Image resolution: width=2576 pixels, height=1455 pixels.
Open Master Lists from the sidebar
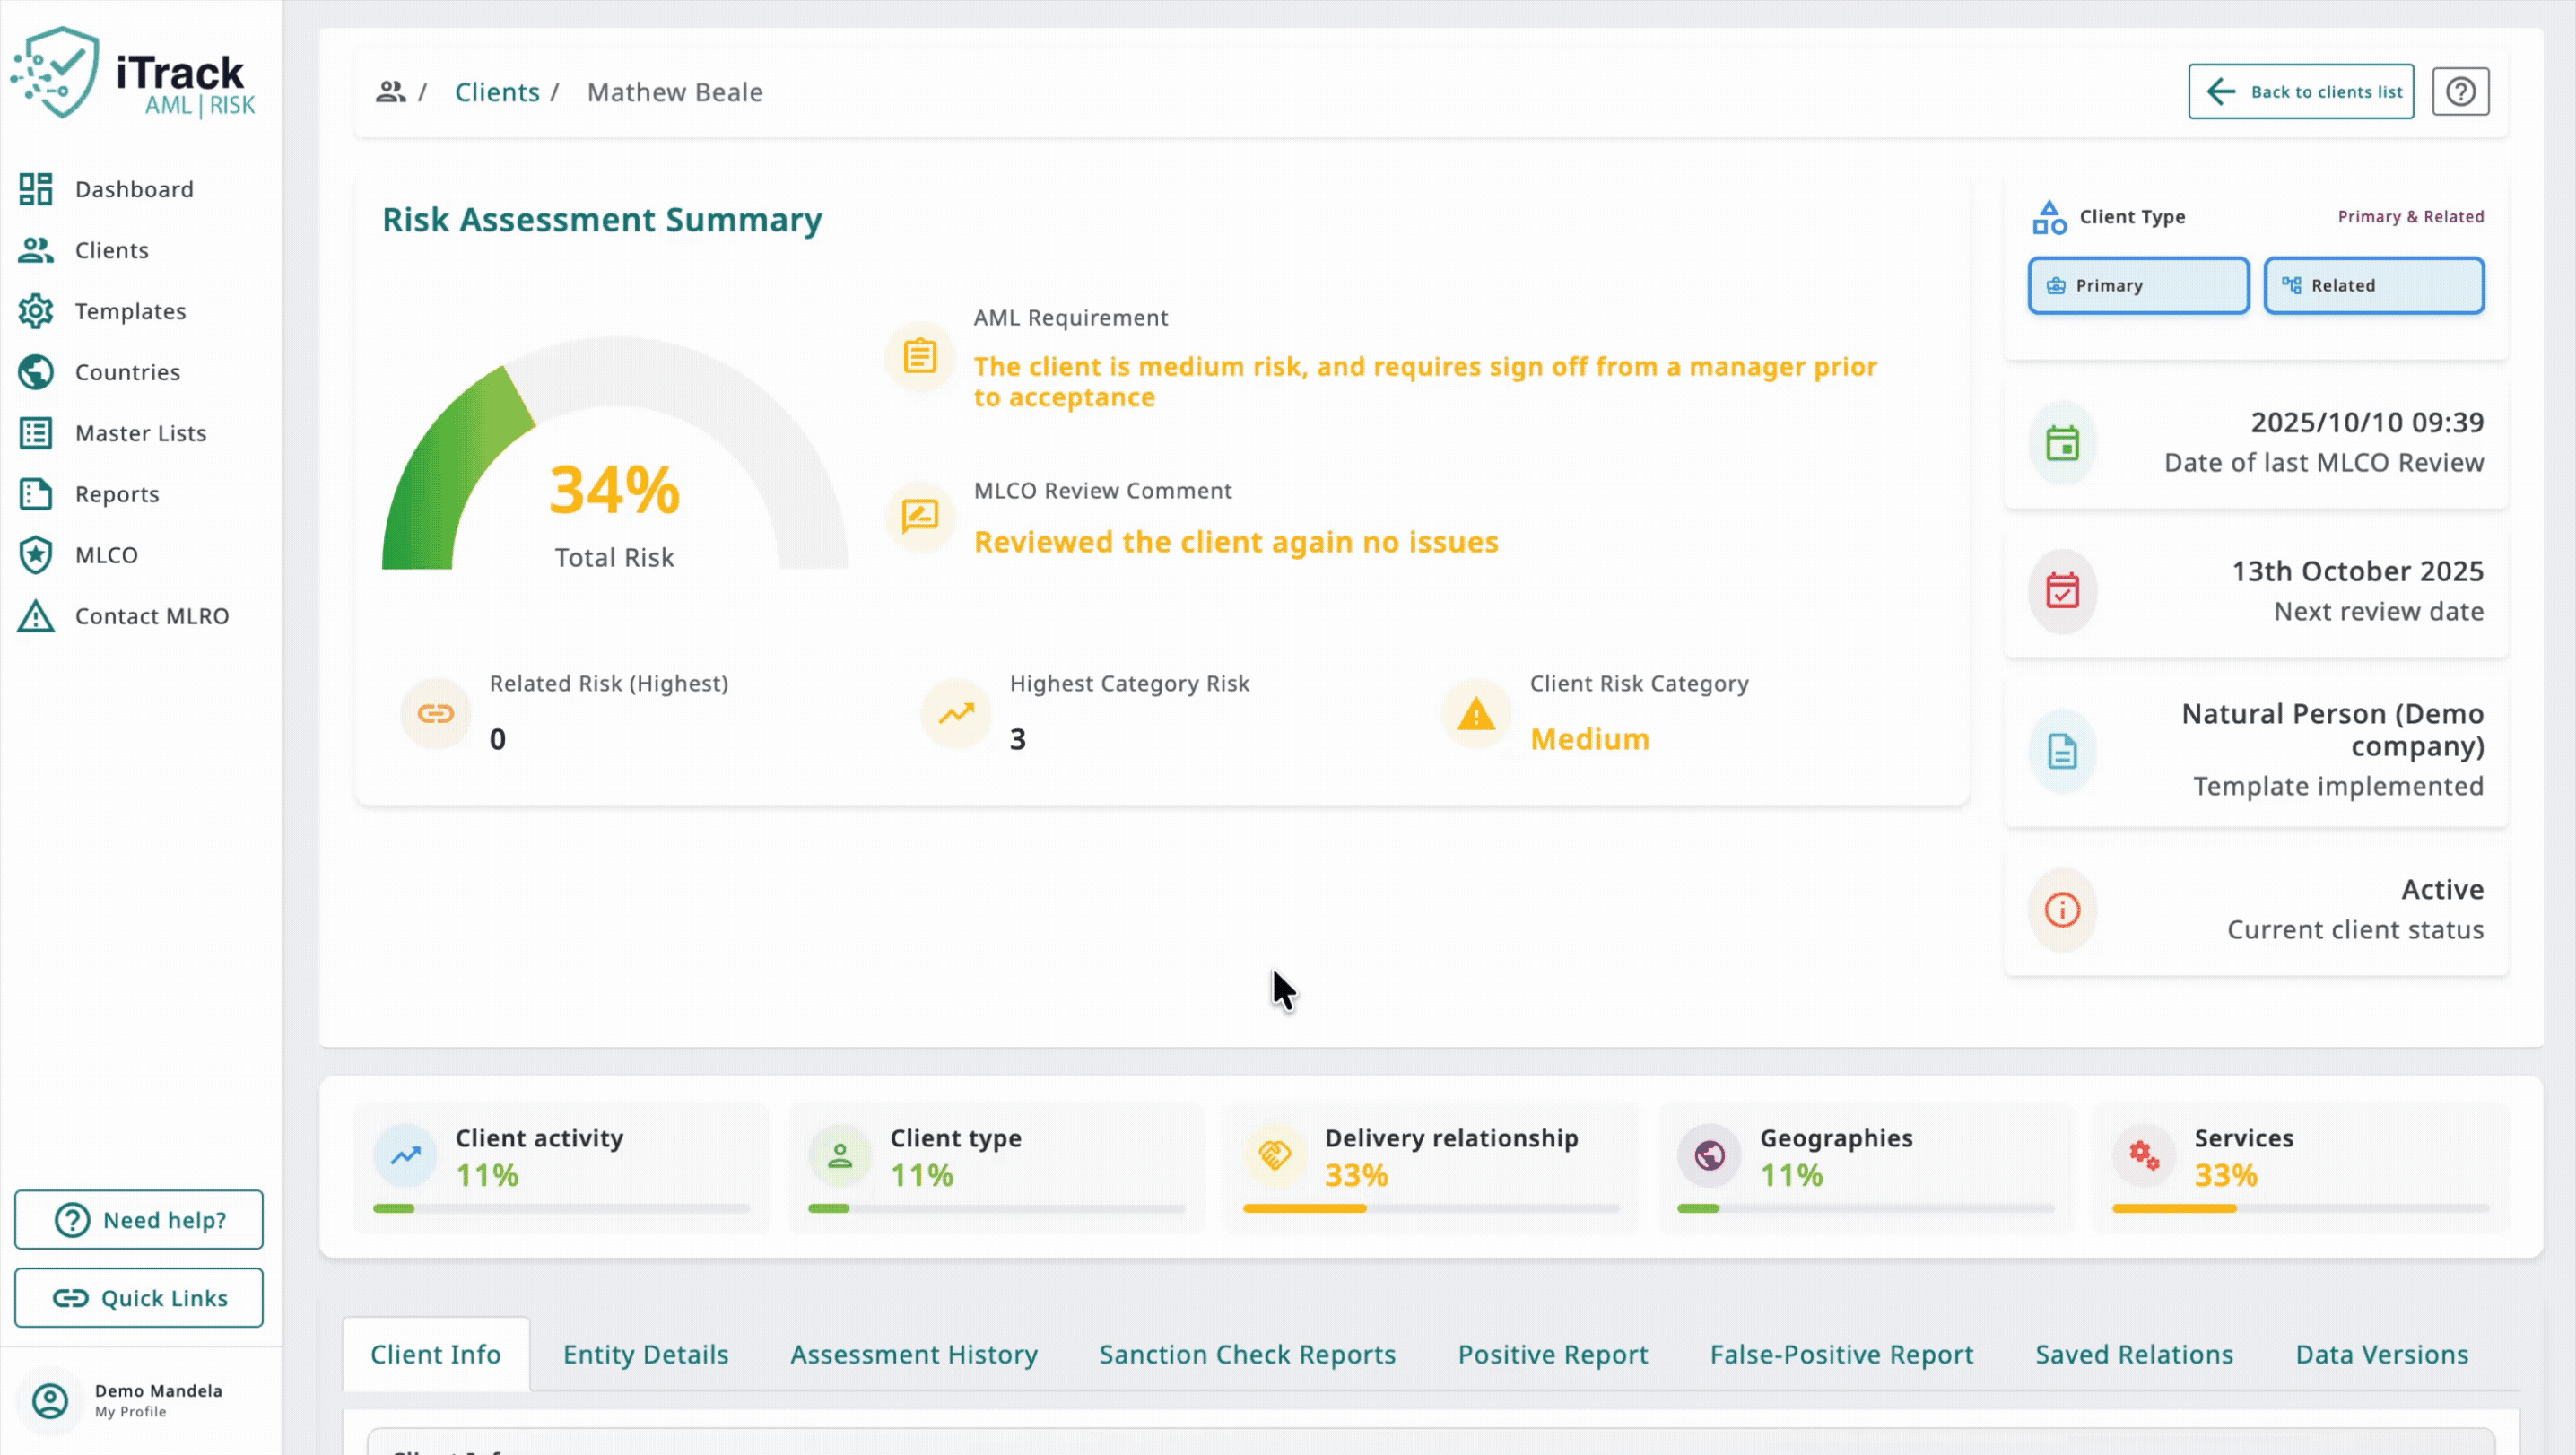[x=140, y=432]
